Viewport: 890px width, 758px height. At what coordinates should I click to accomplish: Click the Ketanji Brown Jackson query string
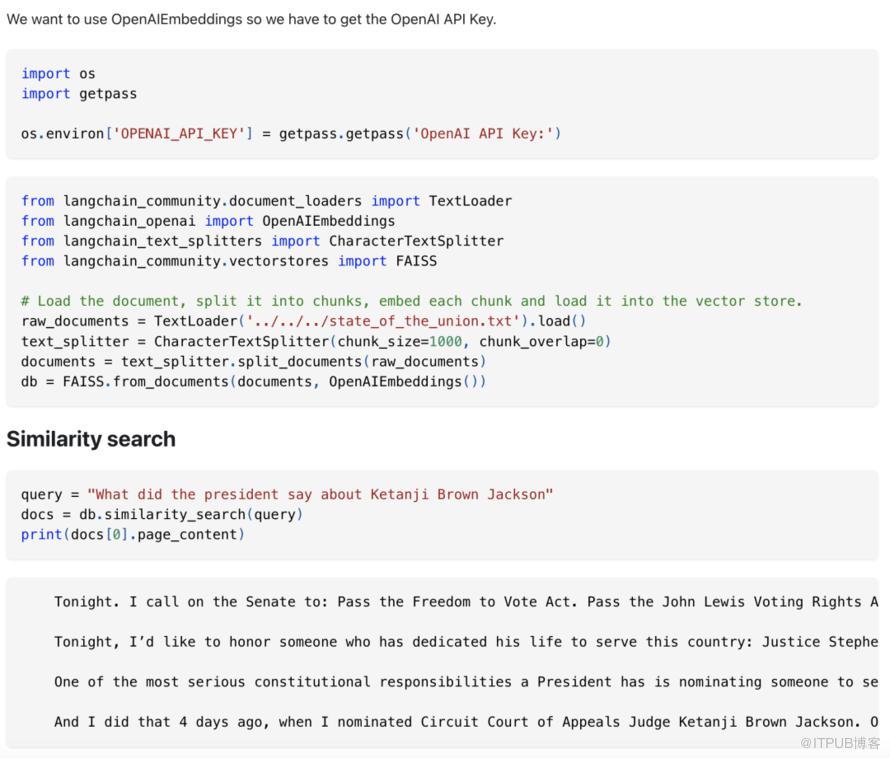(x=320, y=494)
